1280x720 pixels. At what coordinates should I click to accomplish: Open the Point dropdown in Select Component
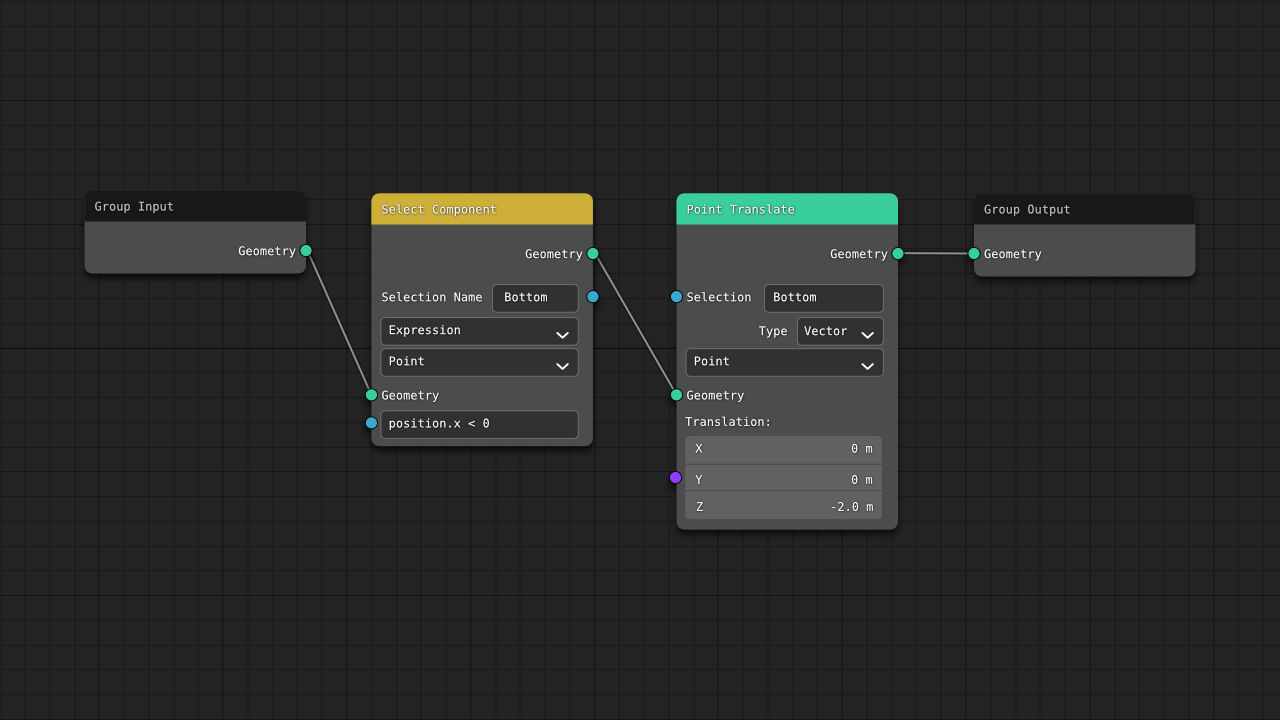click(x=479, y=362)
